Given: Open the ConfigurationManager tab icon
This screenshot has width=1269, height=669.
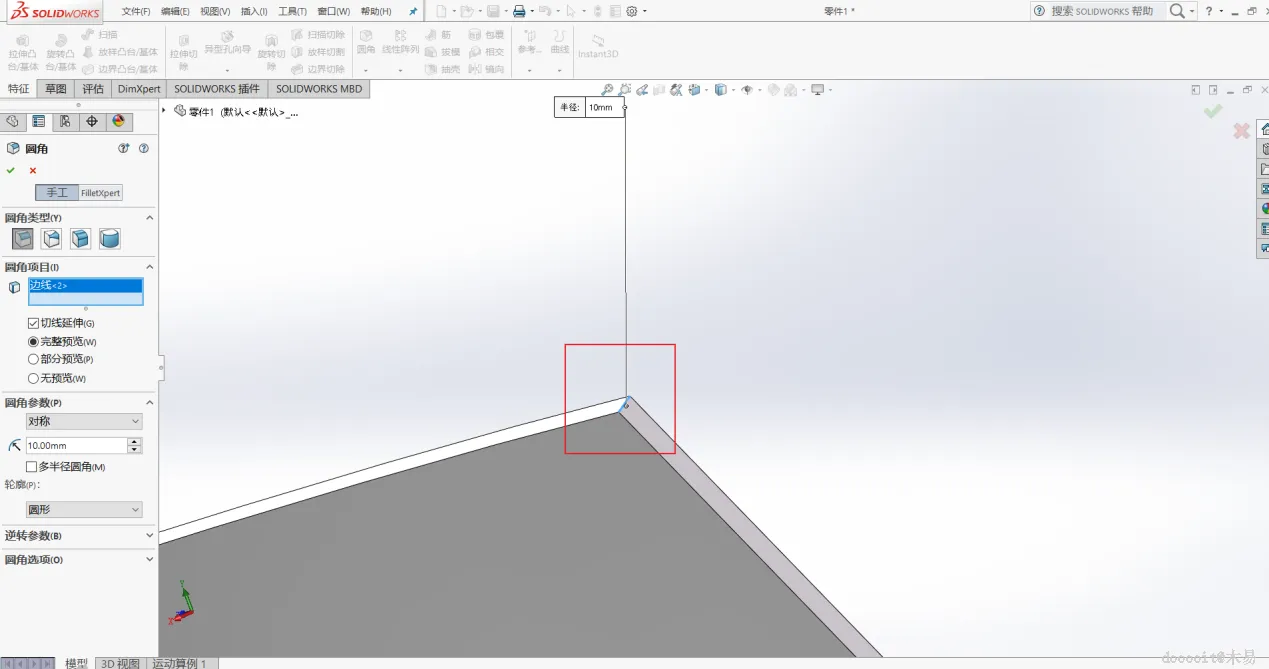Looking at the screenshot, I should point(65,121).
